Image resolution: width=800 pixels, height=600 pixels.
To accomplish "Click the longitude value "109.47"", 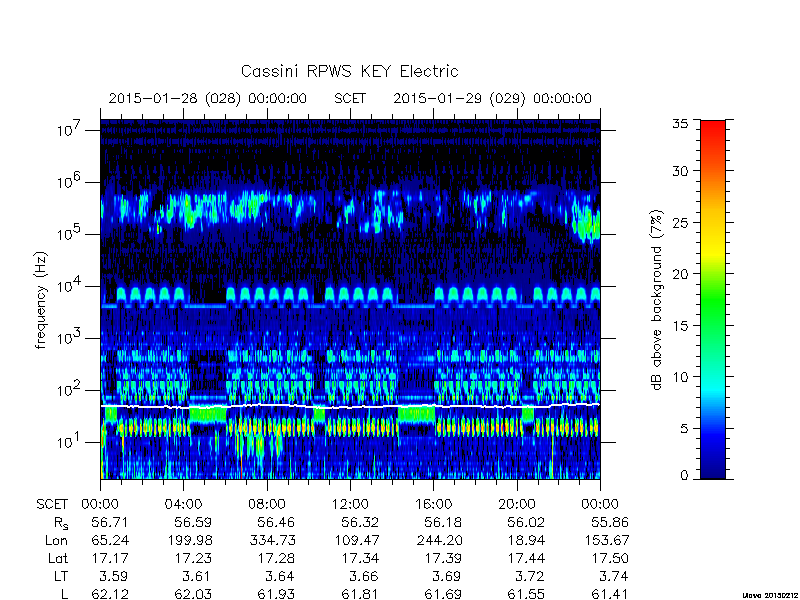I will [x=356, y=540].
